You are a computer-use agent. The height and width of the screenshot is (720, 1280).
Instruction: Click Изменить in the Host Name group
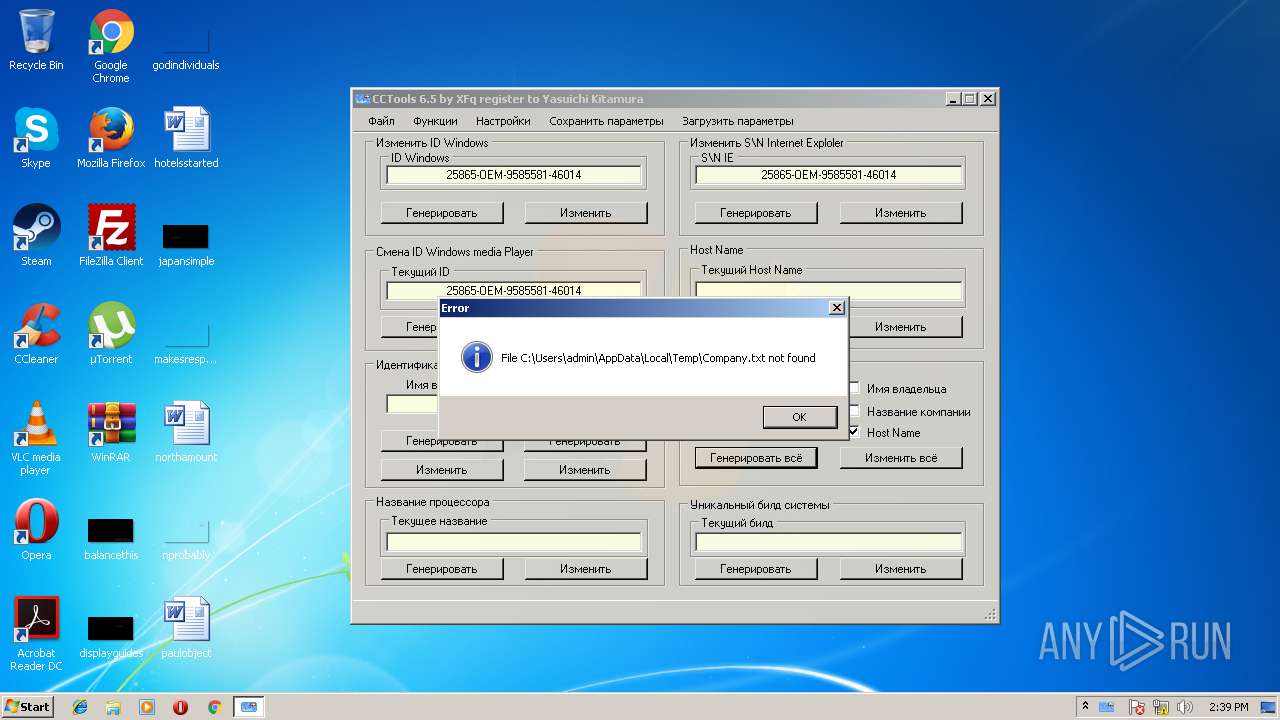click(x=900, y=327)
